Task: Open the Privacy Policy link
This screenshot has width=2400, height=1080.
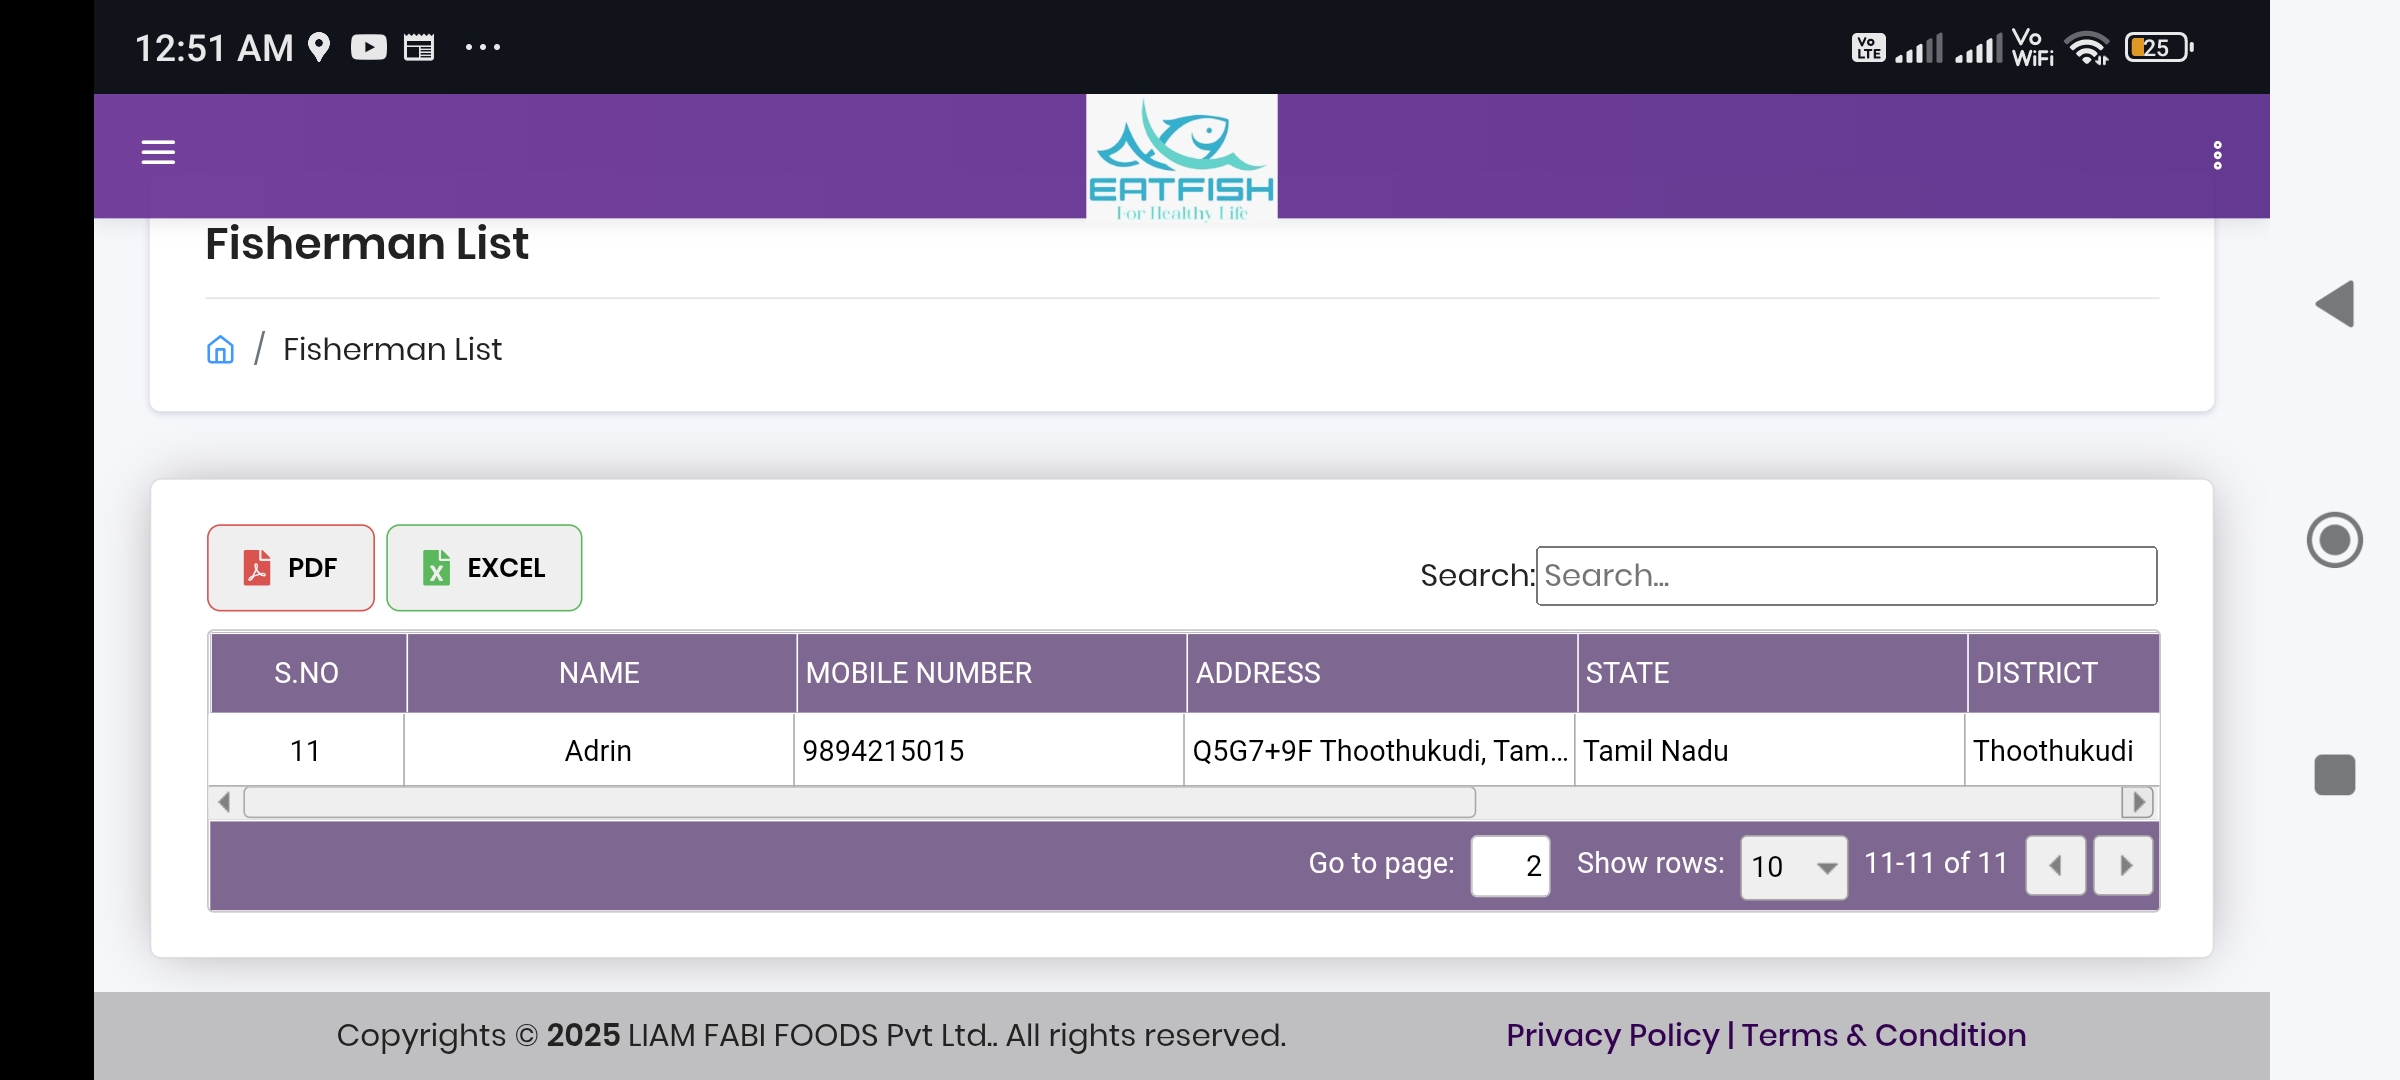Action: click(x=1612, y=1035)
